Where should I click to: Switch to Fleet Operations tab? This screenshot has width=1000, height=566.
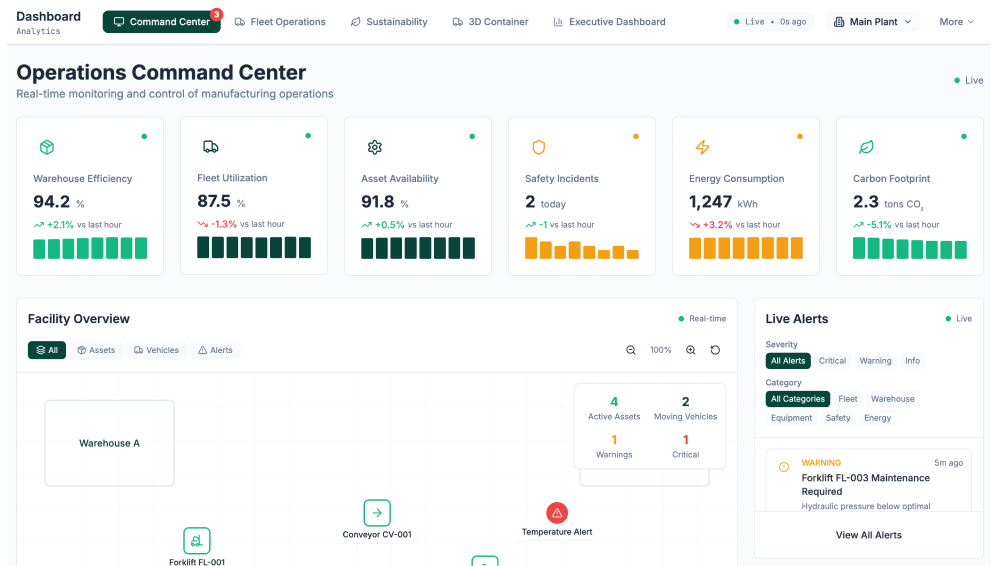[280, 22]
